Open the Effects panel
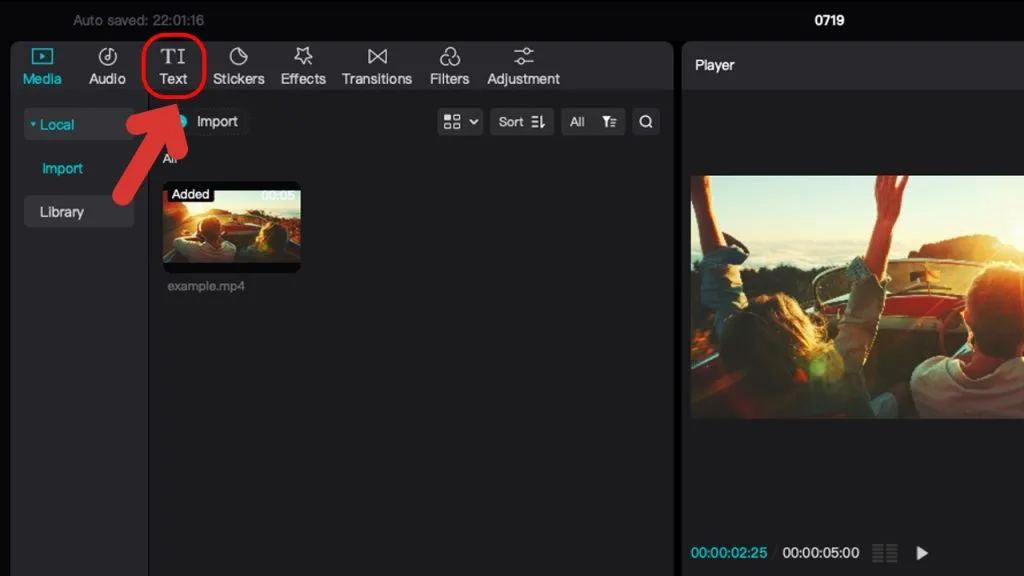 tap(303, 66)
